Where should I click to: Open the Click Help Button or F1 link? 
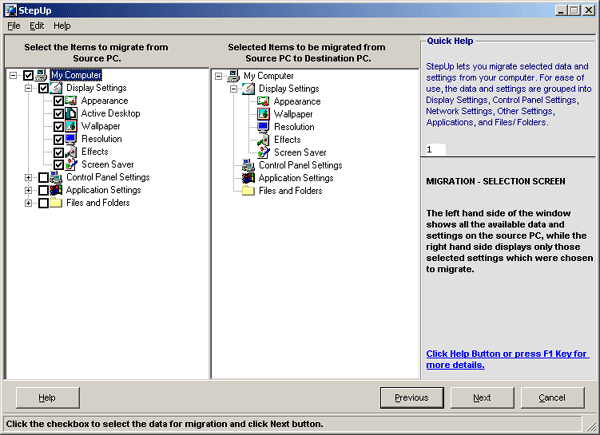pos(507,359)
